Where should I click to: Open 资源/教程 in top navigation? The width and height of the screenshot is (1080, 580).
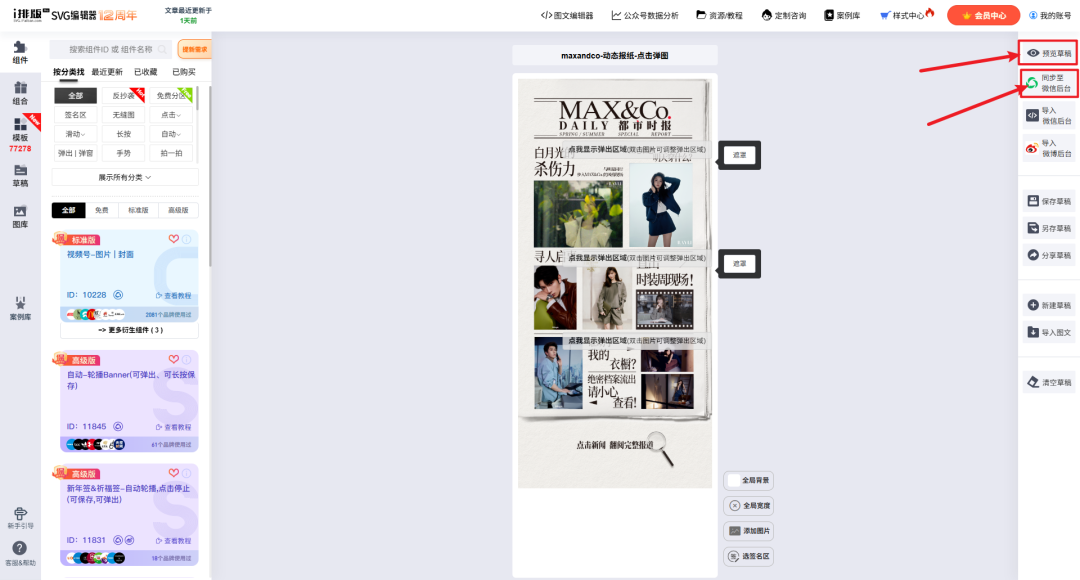(719, 15)
